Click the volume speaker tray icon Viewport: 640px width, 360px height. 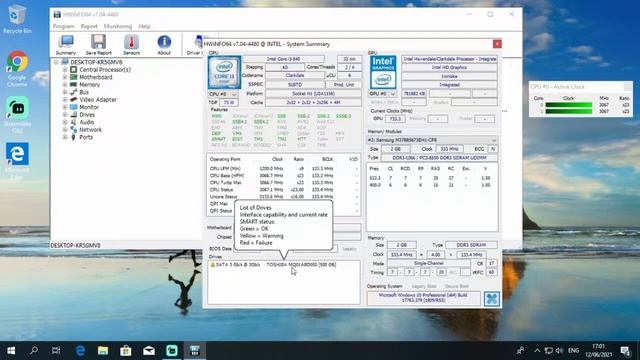[560, 351]
